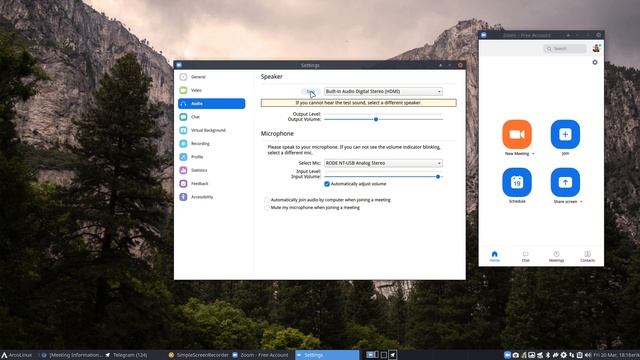Open settings gear in Zoom main window
This screenshot has height=360, width=640.
click(595, 62)
